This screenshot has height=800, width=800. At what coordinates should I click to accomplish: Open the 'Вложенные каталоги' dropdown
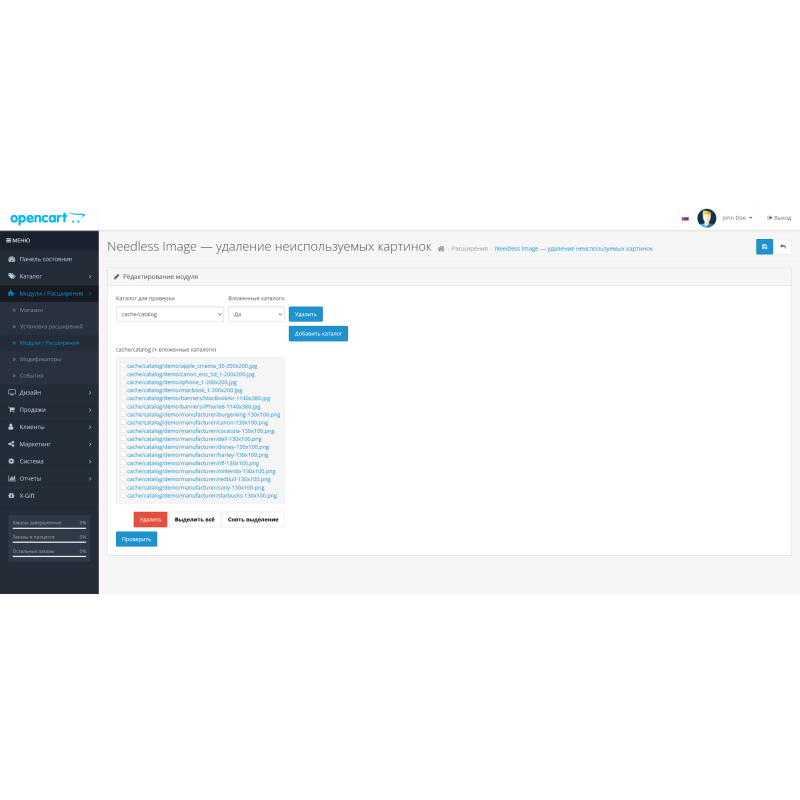click(x=256, y=314)
